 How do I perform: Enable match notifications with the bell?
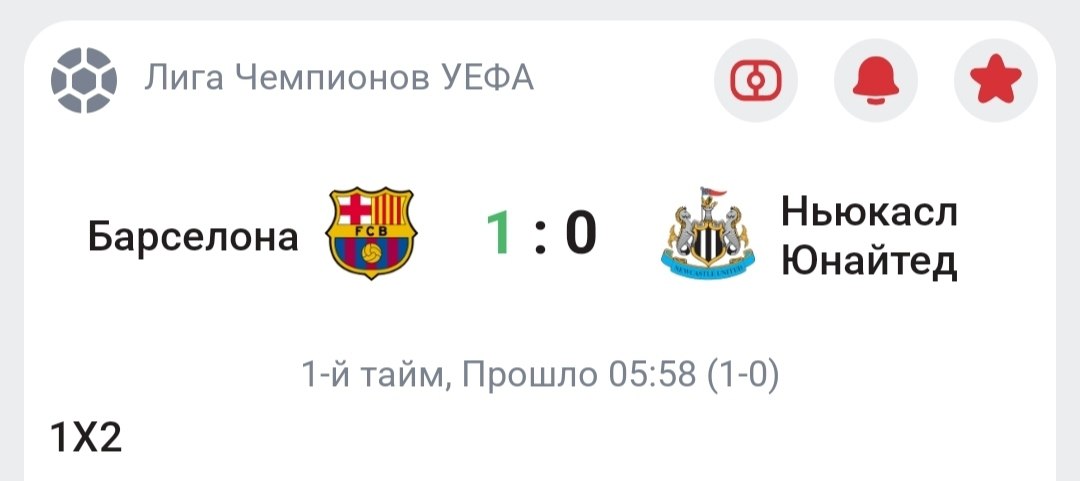(x=876, y=79)
